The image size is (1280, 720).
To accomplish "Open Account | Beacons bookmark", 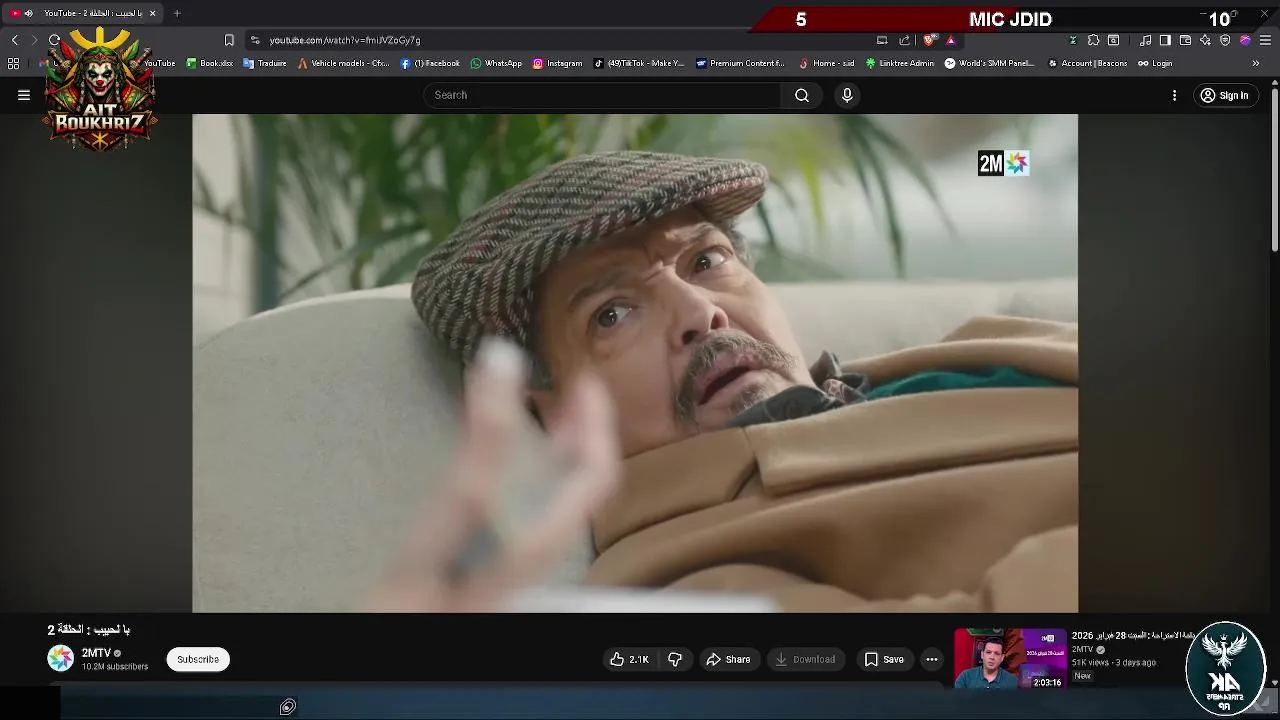I will [x=1088, y=63].
